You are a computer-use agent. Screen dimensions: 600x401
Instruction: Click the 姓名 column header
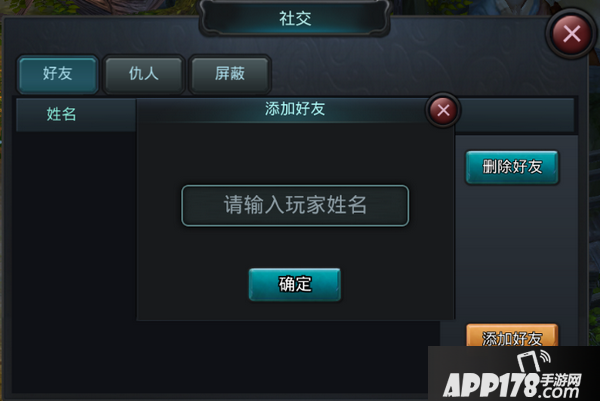[x=61, y=114]
